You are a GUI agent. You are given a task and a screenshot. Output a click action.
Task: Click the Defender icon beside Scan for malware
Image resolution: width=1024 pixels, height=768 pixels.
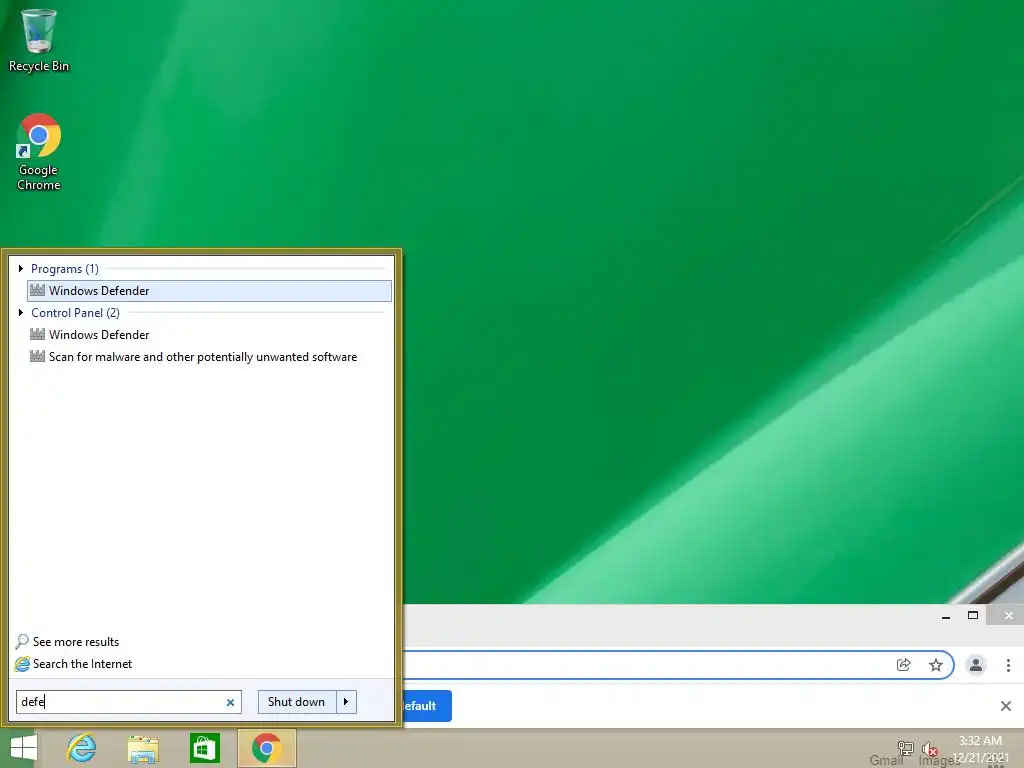[x=37, y=357]
